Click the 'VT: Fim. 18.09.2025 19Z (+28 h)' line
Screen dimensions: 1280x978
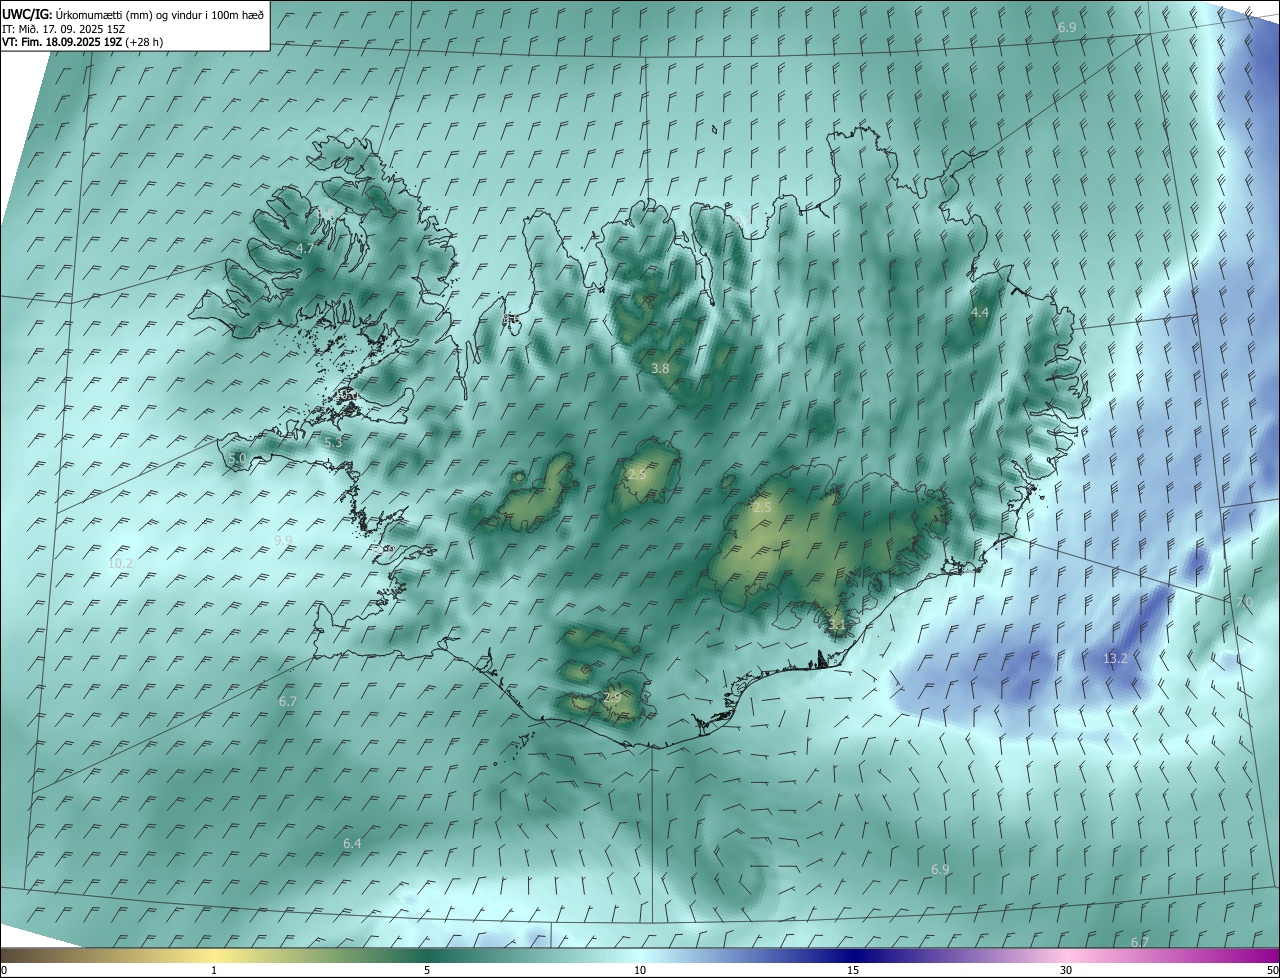click(83, 42)
